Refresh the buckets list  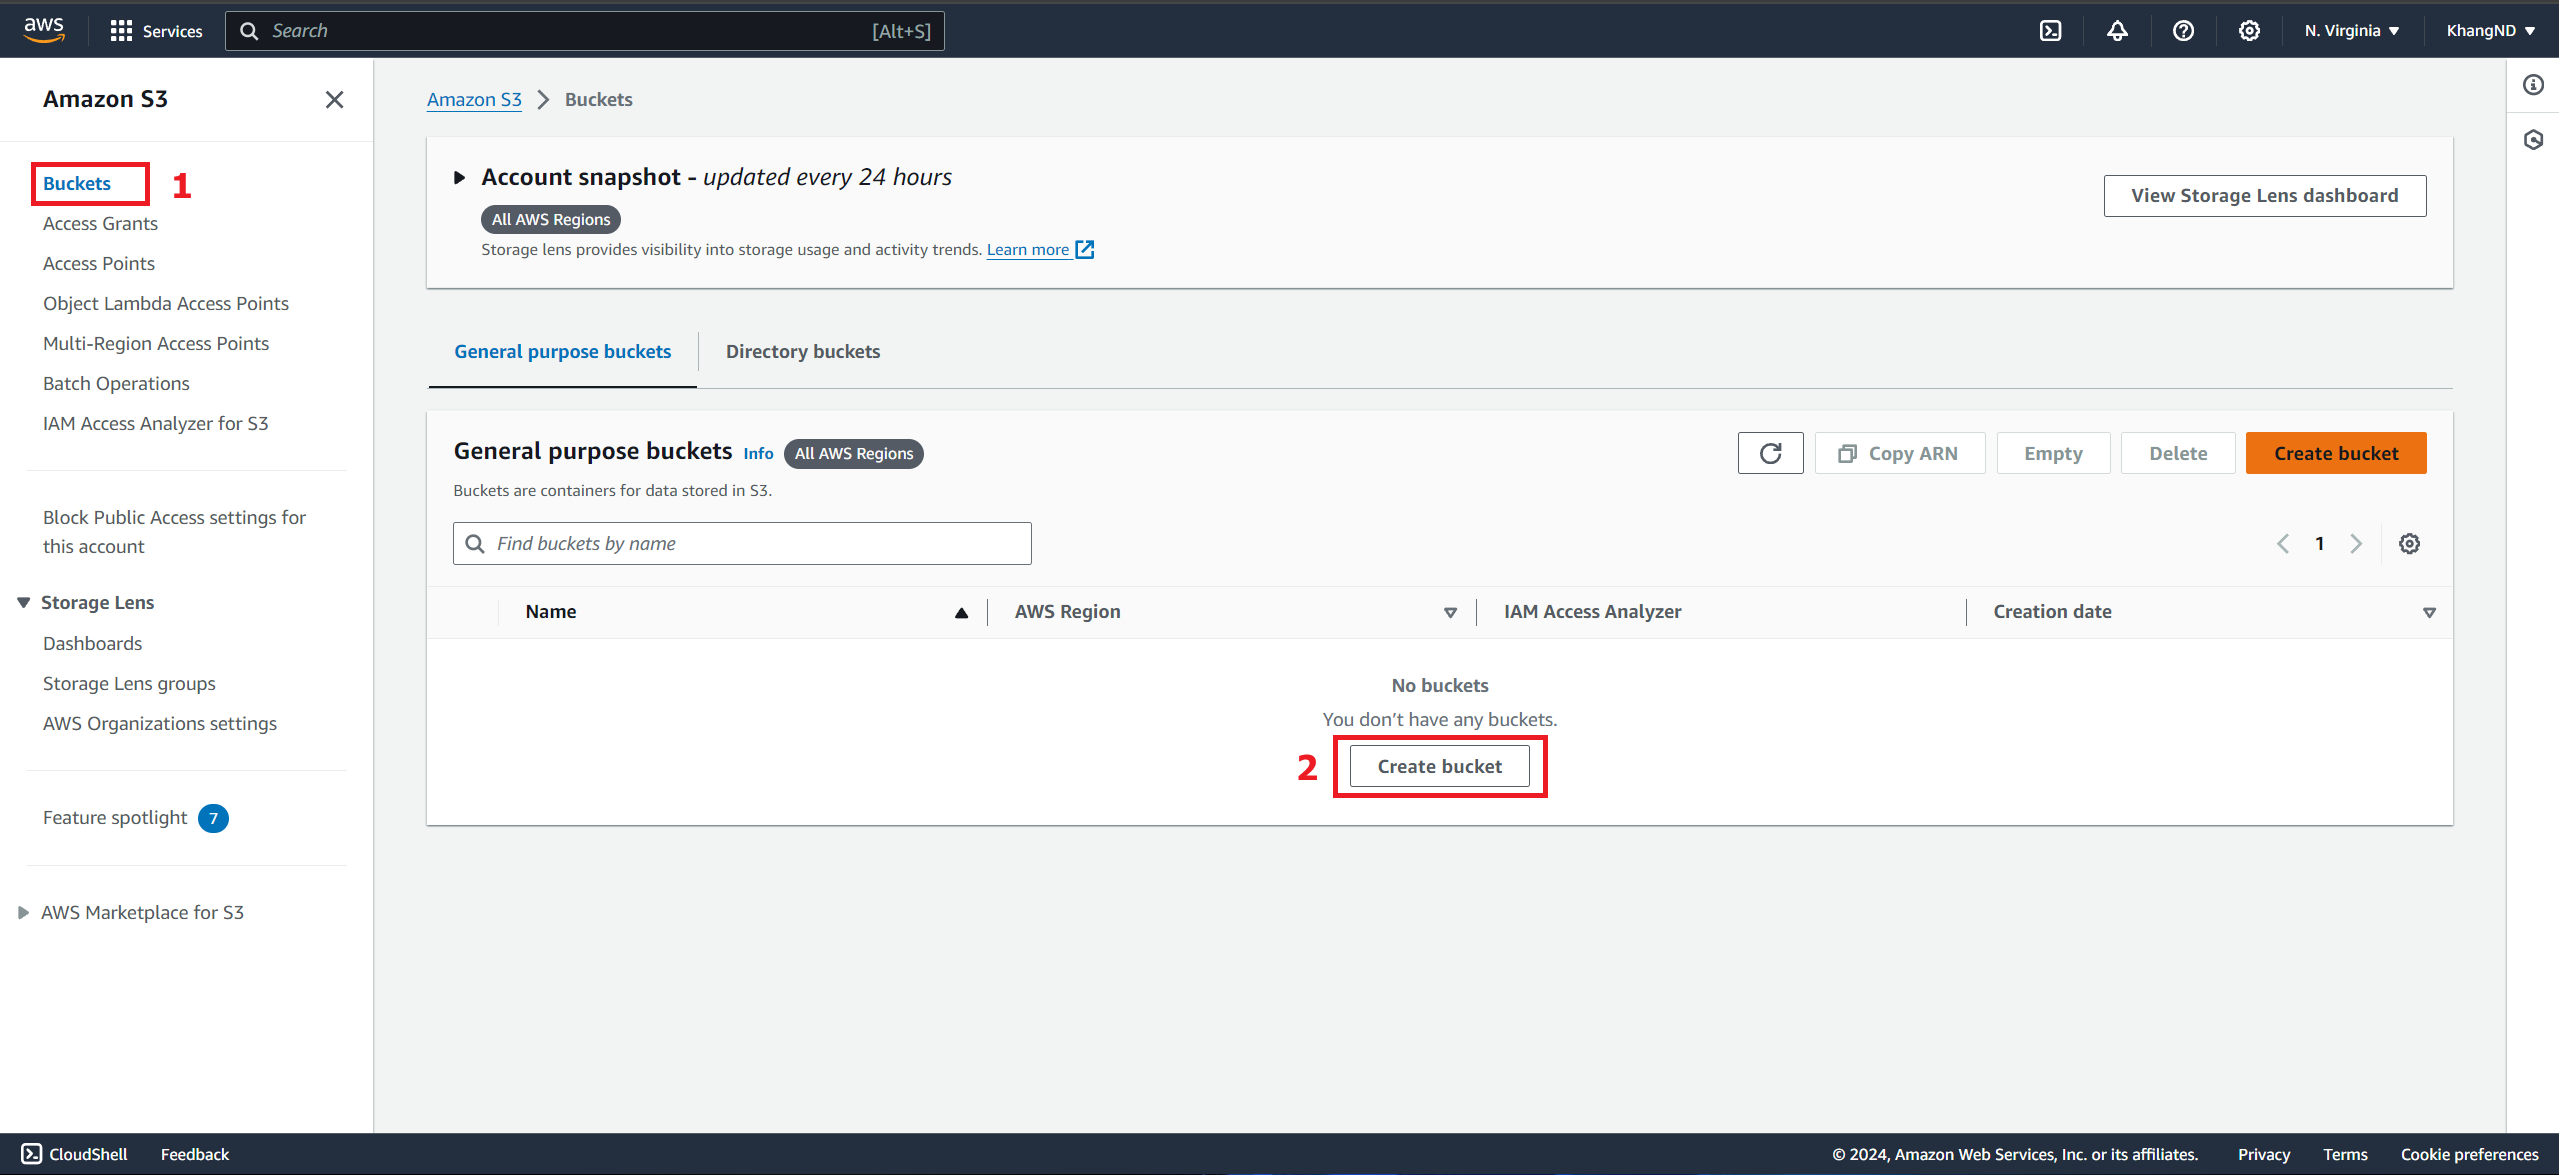[1770, 453]
